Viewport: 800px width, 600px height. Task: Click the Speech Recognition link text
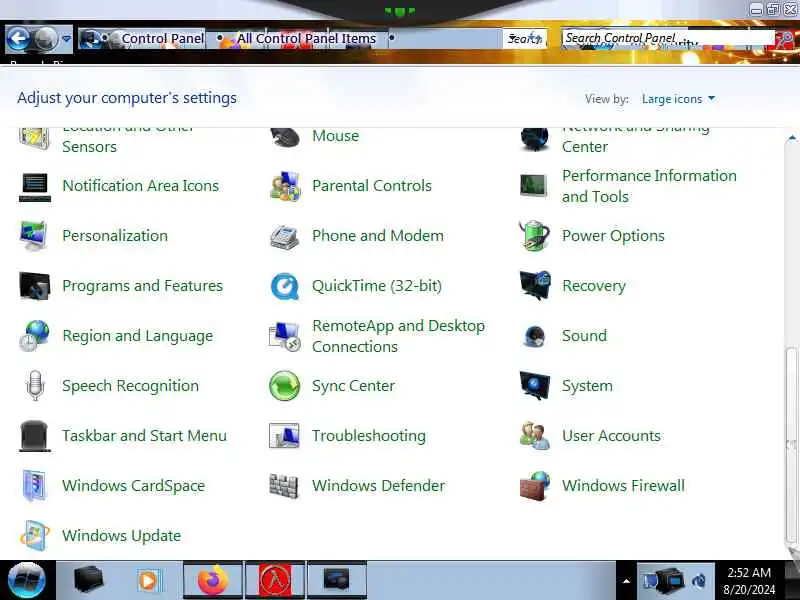131,386
